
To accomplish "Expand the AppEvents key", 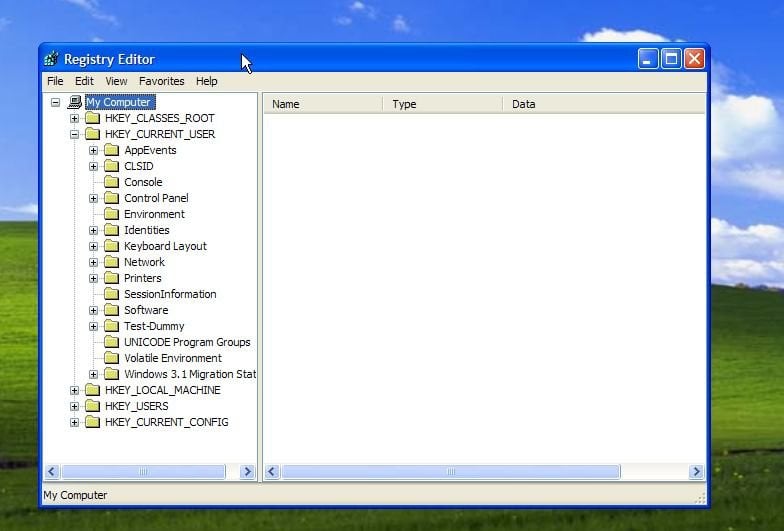I will tap(94, 150).
